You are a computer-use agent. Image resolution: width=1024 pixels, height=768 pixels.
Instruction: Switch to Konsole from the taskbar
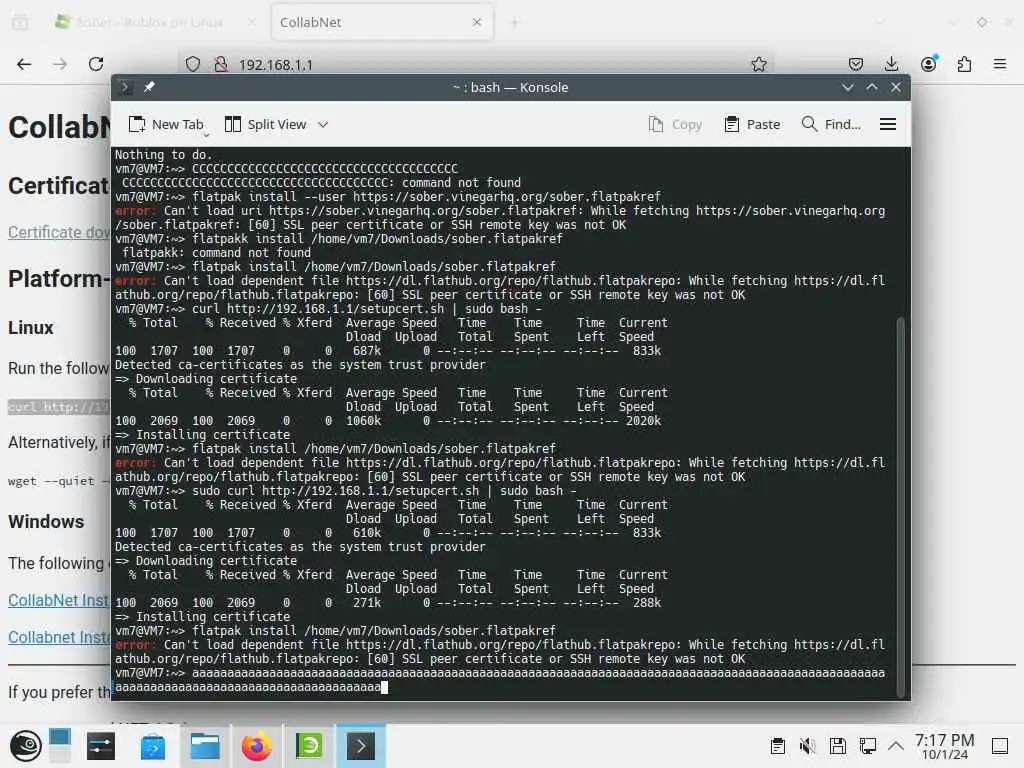pos(360,746)
